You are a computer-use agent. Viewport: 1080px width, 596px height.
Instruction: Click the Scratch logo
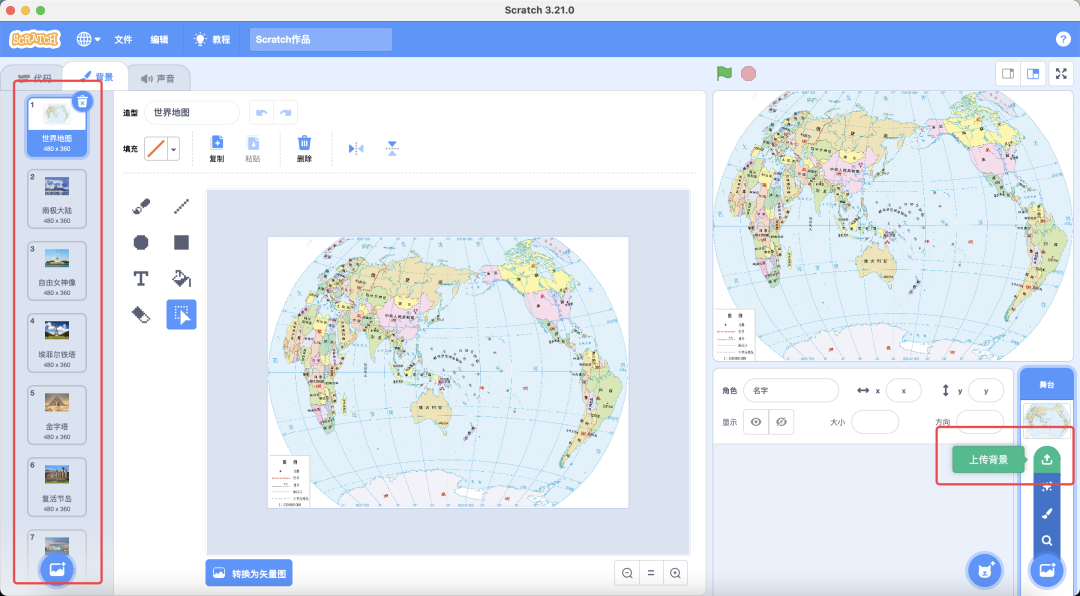click(x=34, y=39)
